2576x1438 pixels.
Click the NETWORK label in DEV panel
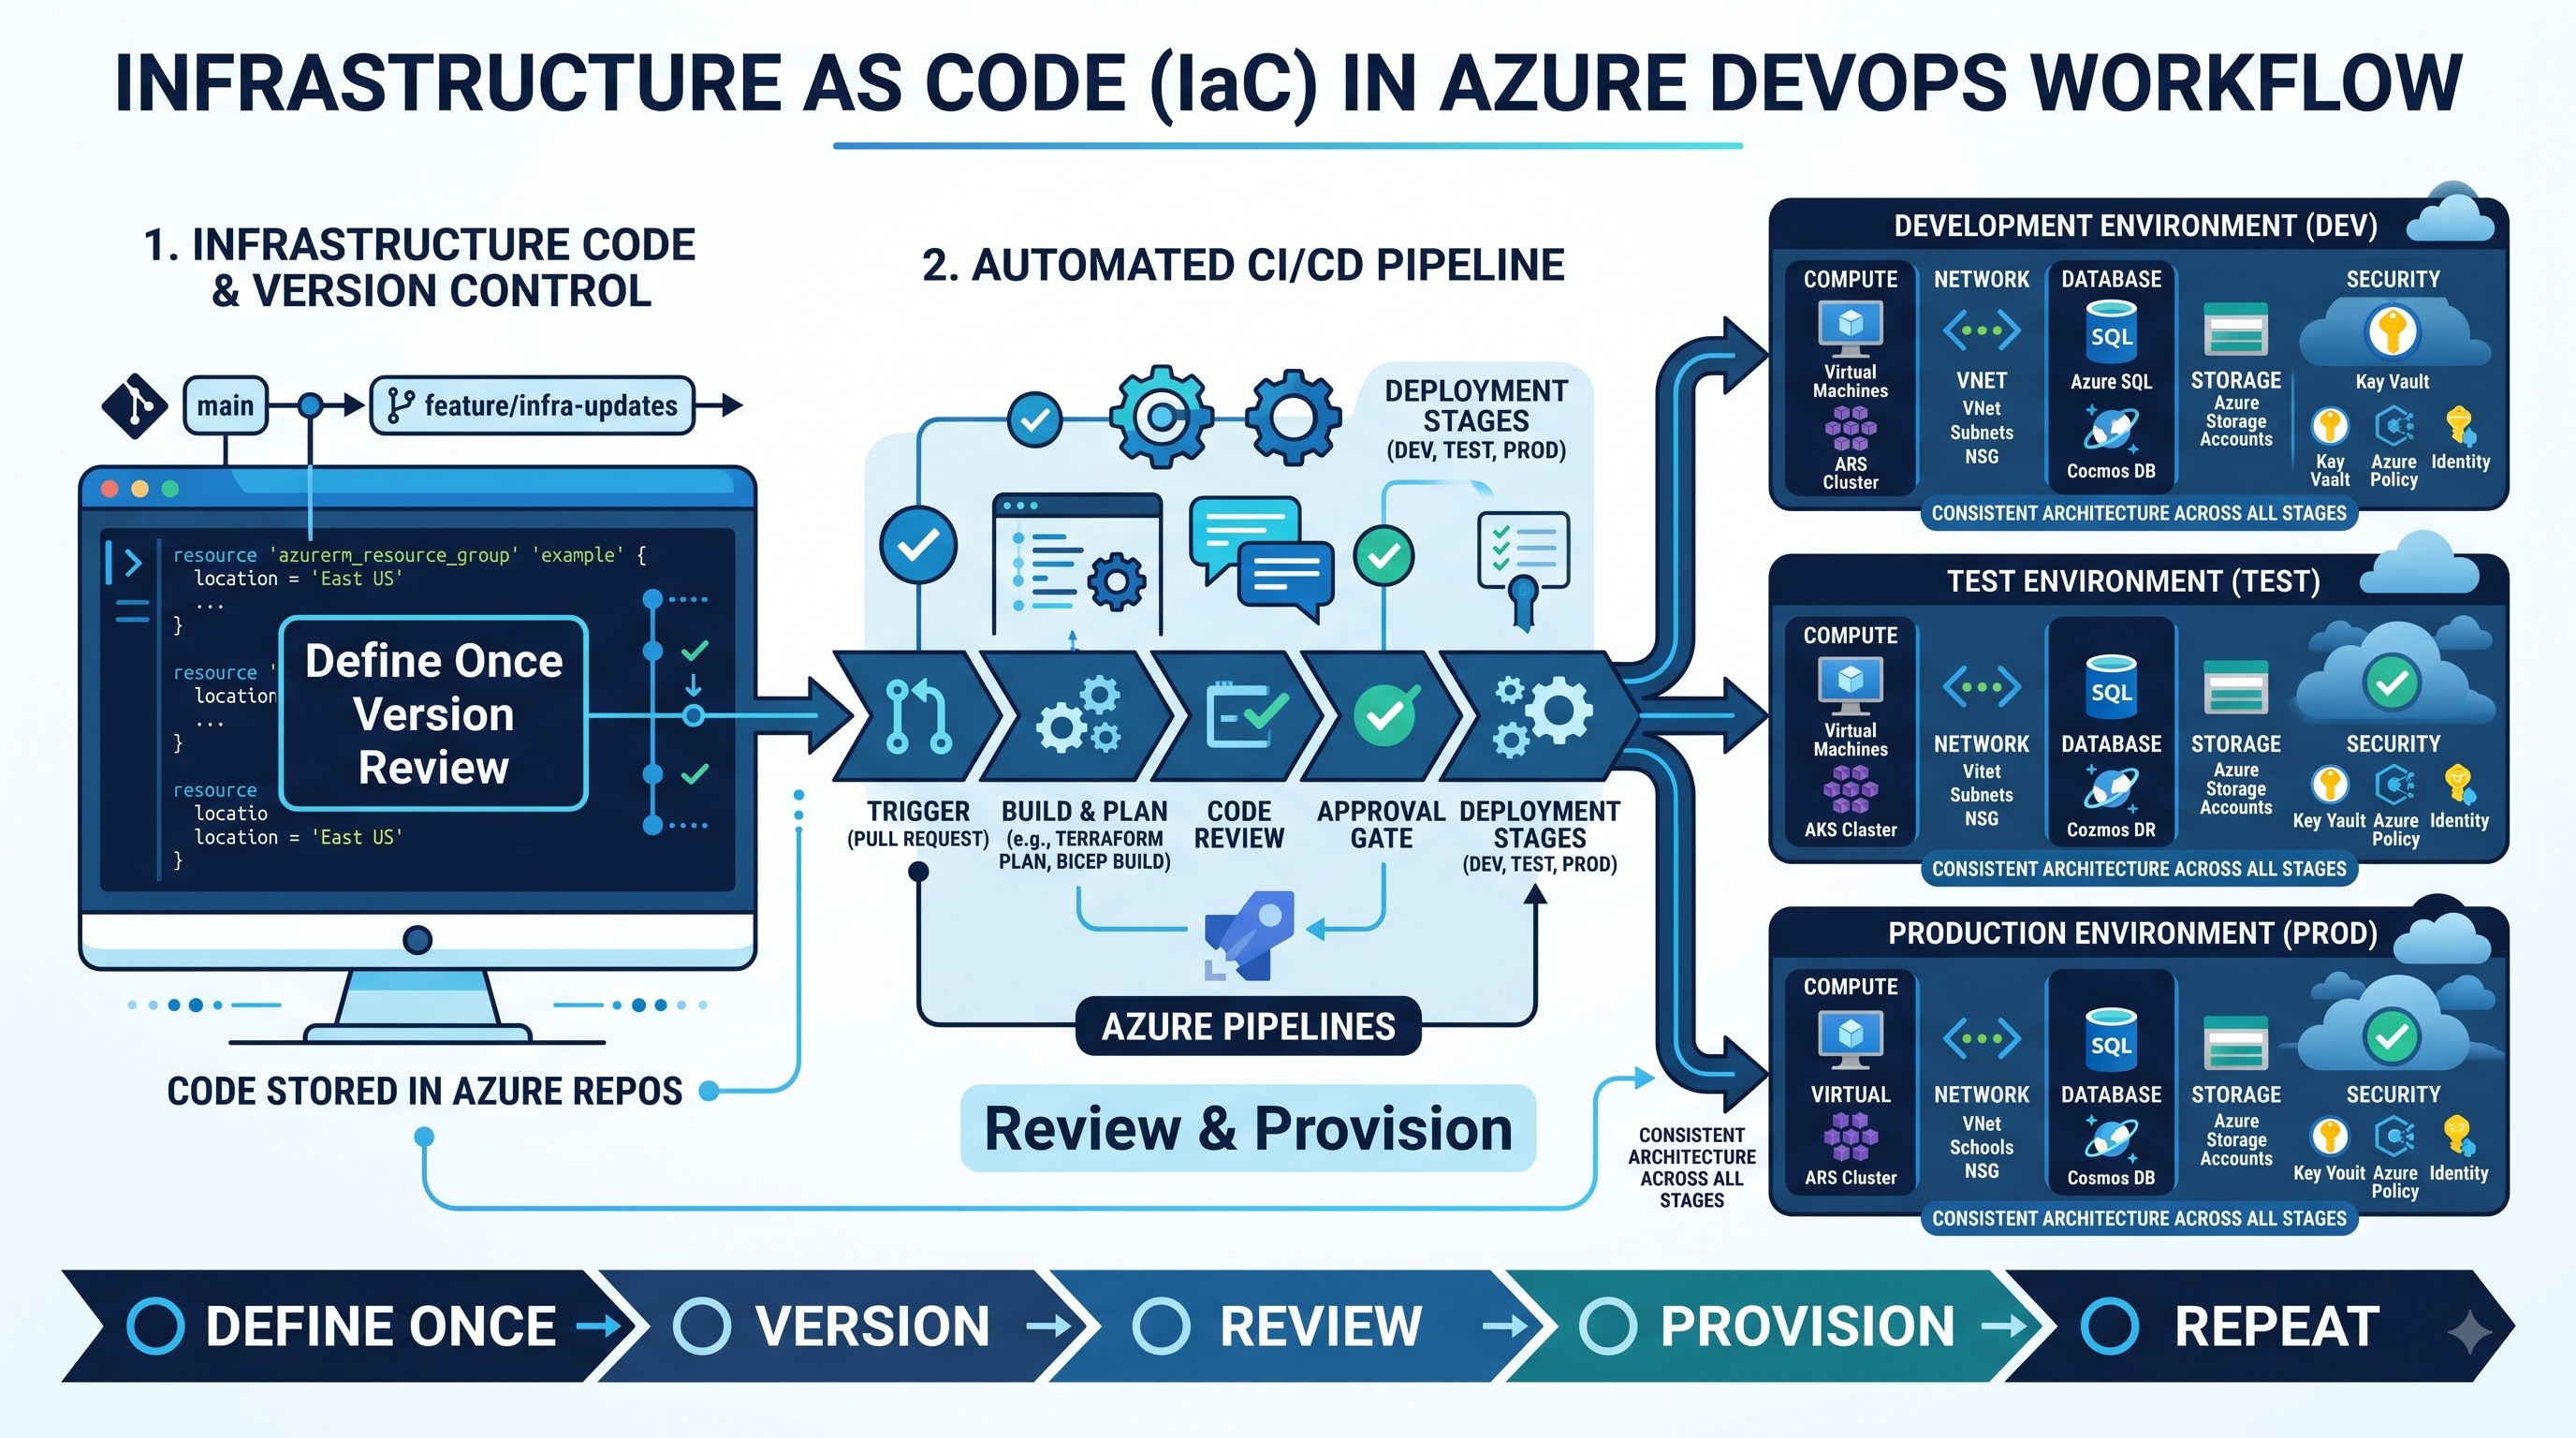click(x=1981, y=279)
